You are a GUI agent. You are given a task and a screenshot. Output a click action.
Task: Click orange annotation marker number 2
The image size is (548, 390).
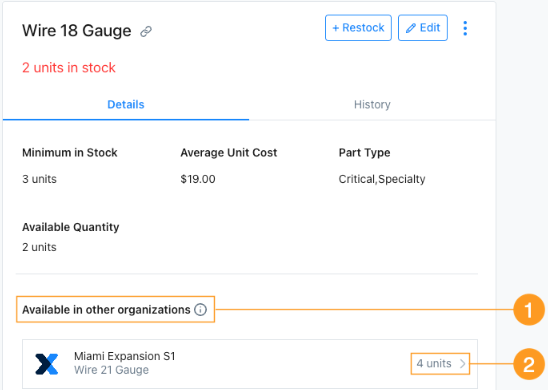pos(529,364)
